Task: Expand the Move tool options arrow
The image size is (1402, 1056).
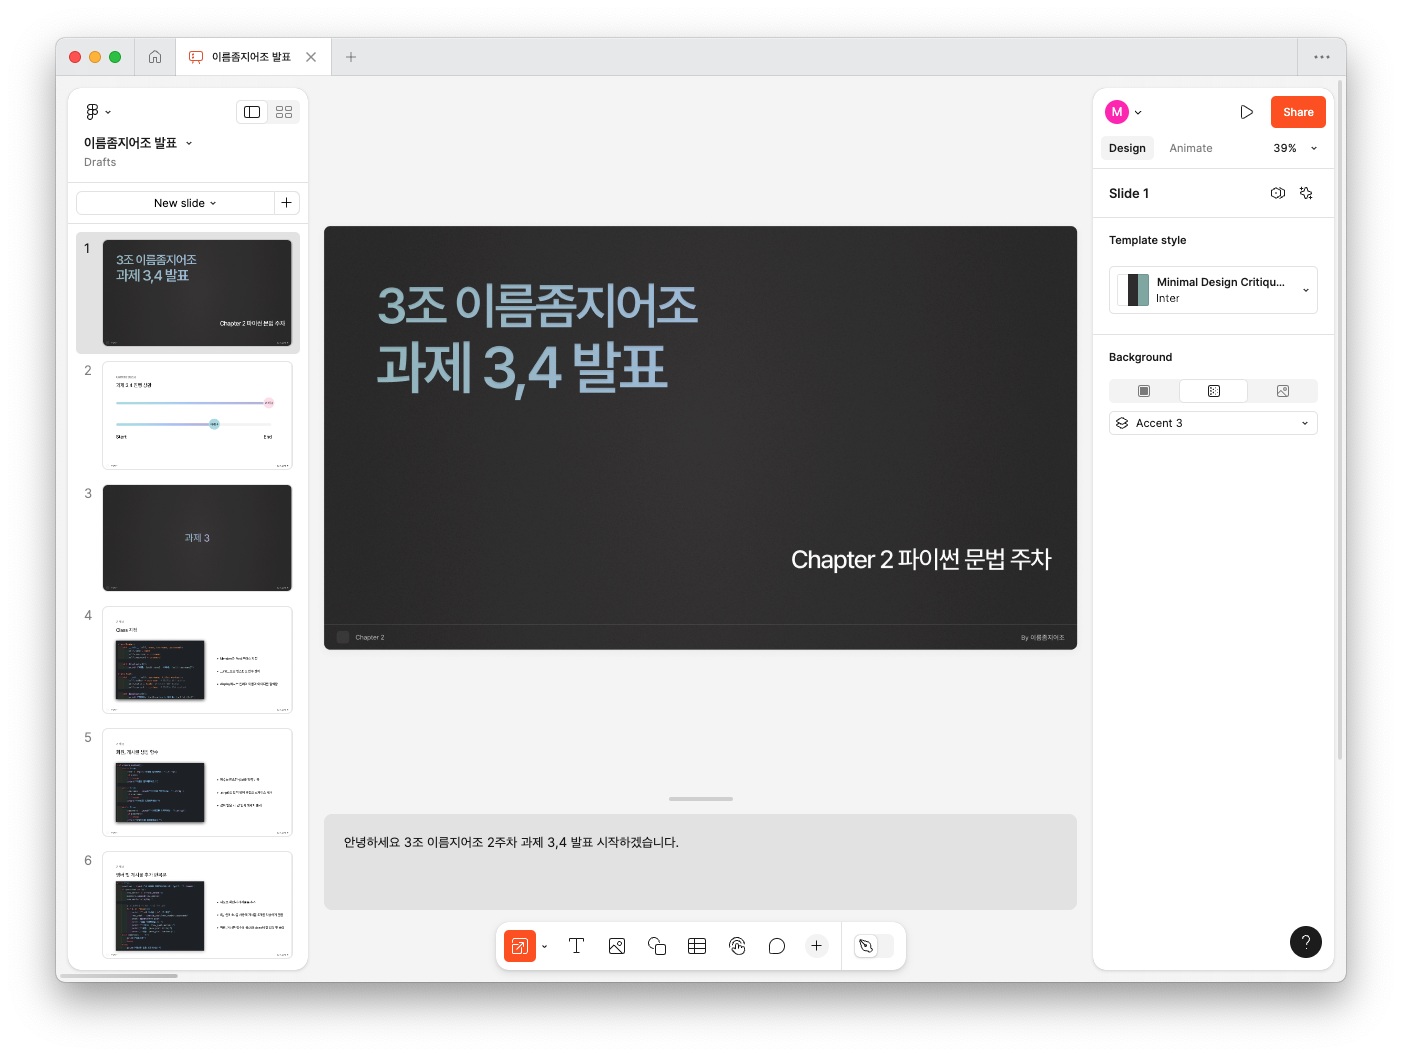Action: tap(544, 946)
